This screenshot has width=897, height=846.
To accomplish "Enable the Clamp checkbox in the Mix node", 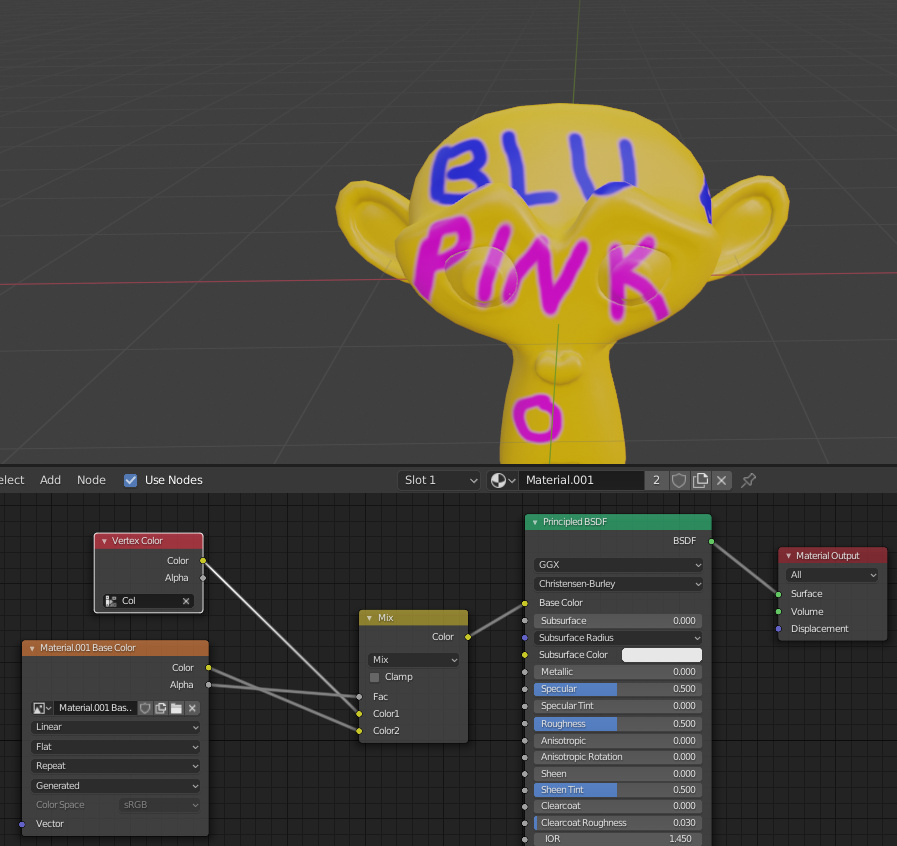I will click(x=376, y=677).
